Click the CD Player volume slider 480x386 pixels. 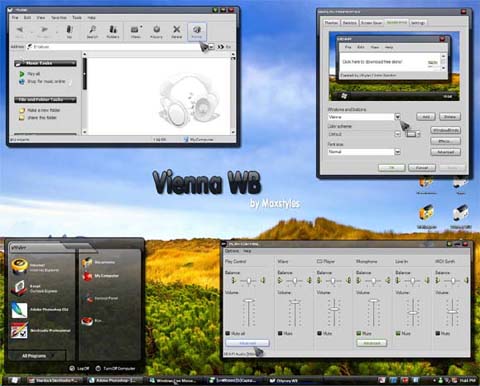[334, 309]
